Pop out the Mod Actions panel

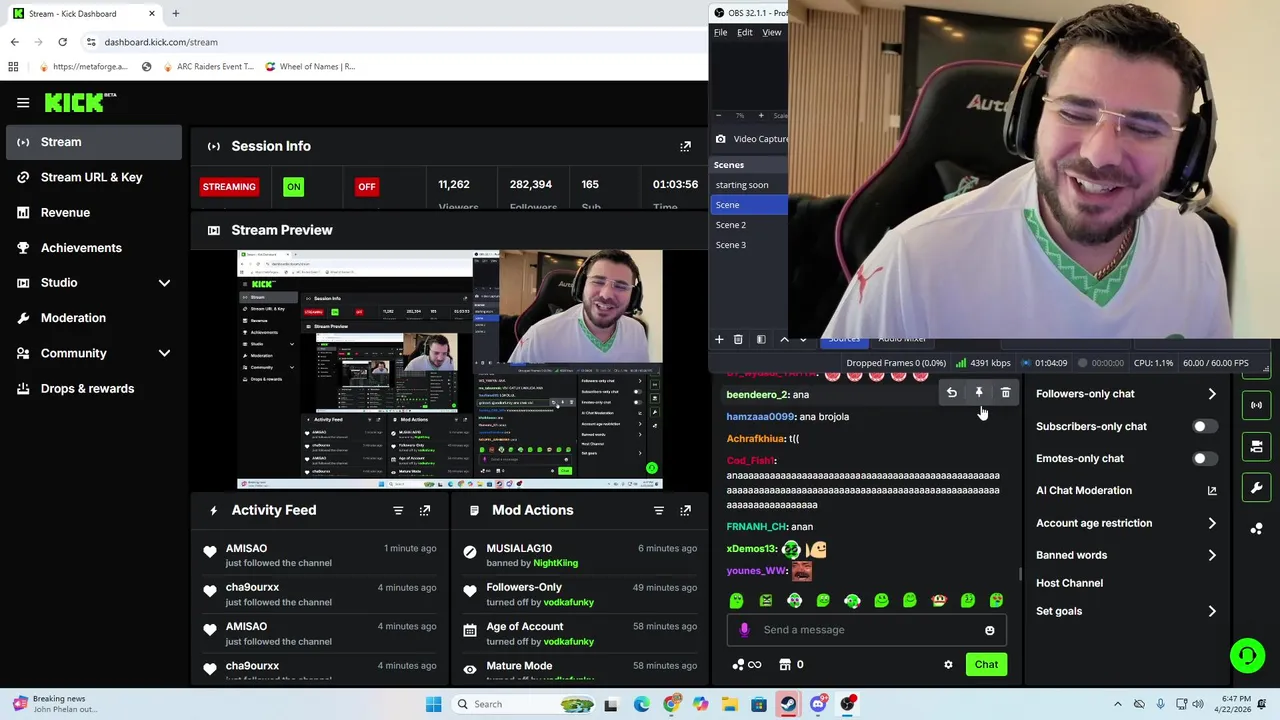685,510
